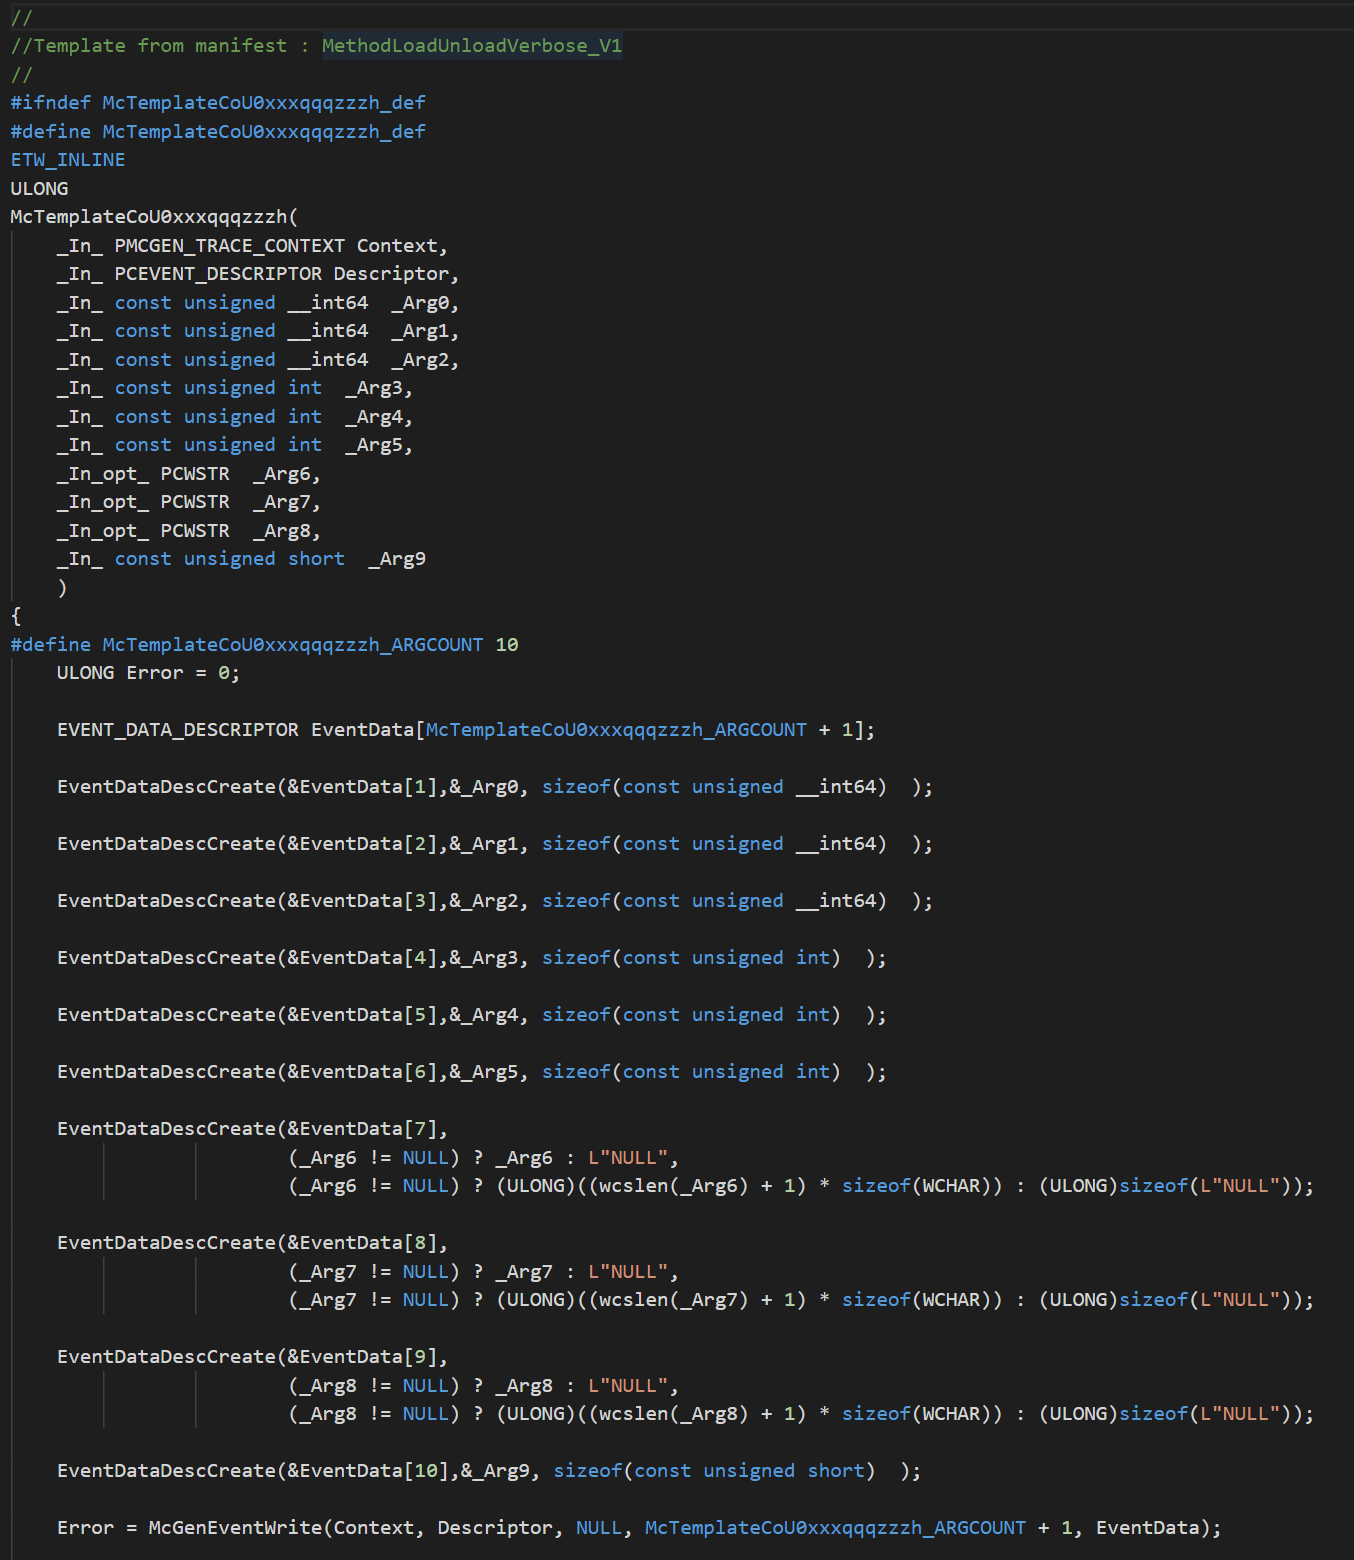Click _Arg5 in the parameter list
Image resolution: width=1354 pixels, height=1560 pixels.
(x=374, y=445)
